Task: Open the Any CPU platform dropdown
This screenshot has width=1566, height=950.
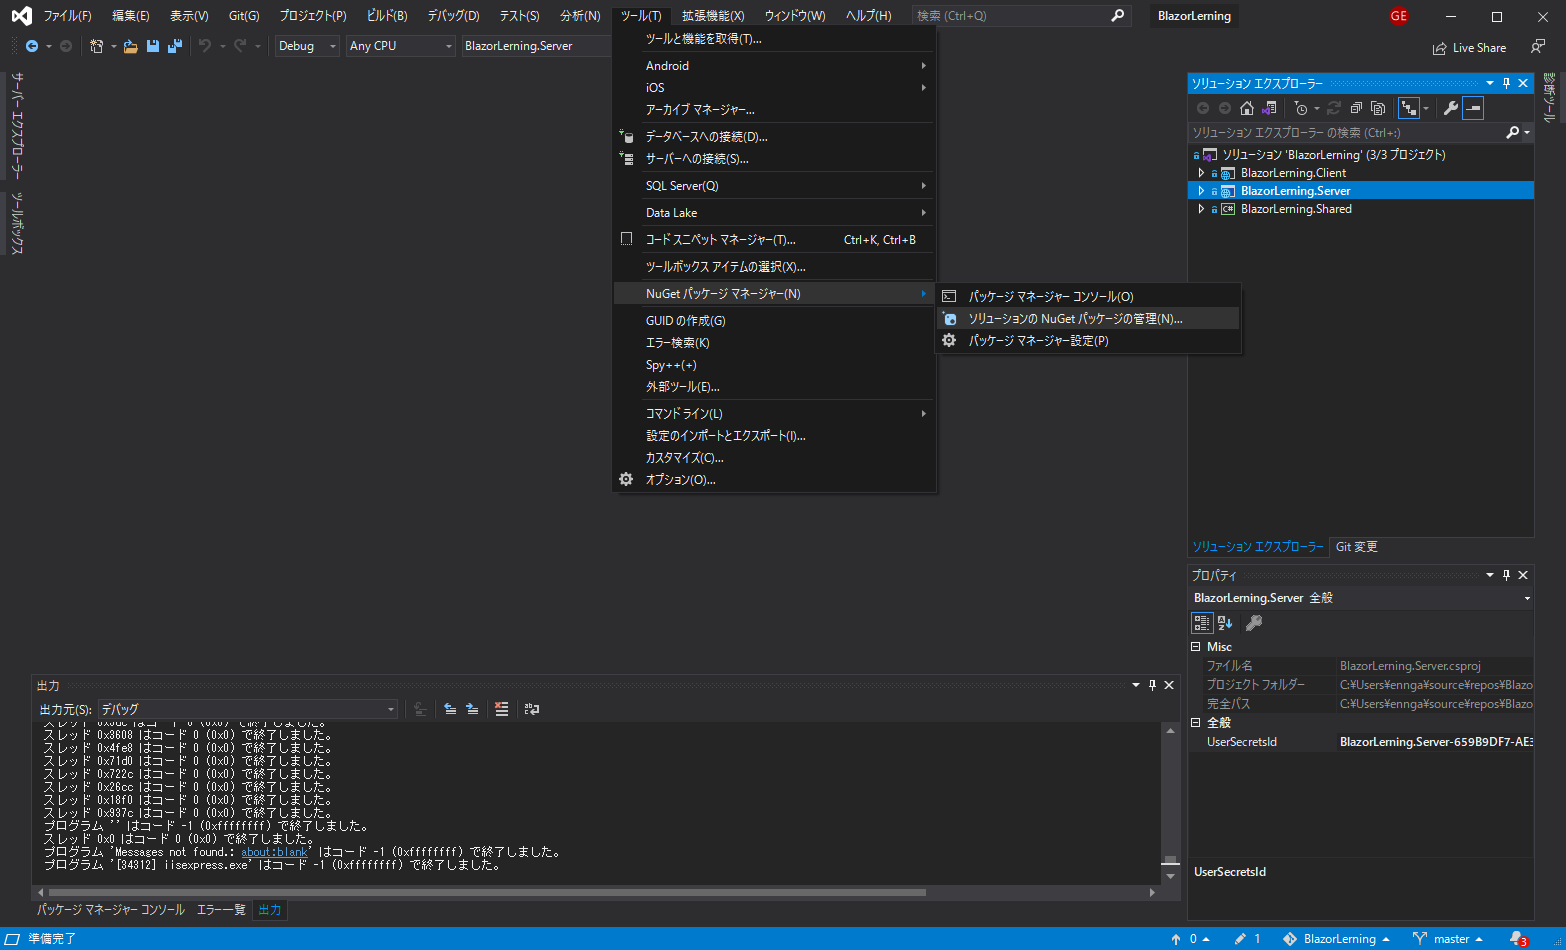Action: pyautogui.click(x=400, y=46)
